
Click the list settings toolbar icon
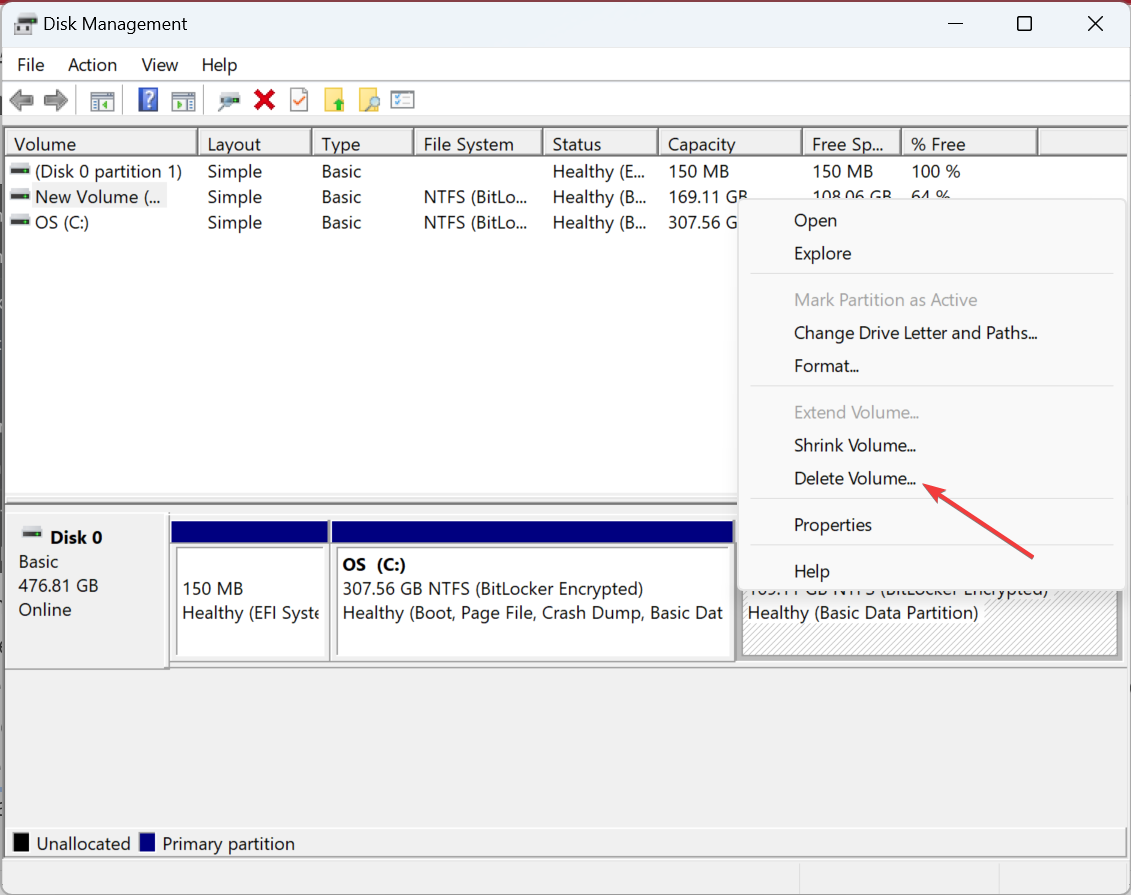point(402,100)
